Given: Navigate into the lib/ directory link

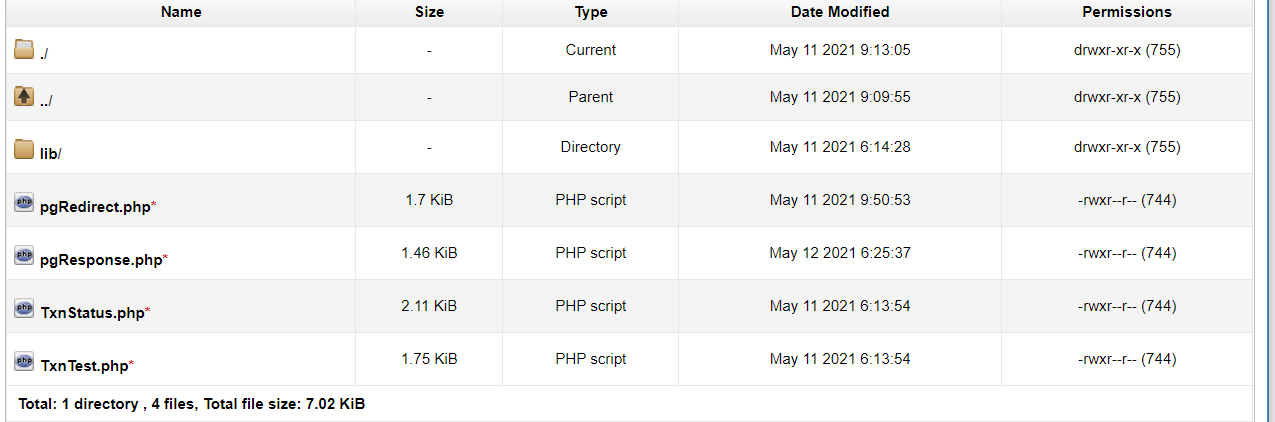Looking at the screenshot, I should [51, 154].
